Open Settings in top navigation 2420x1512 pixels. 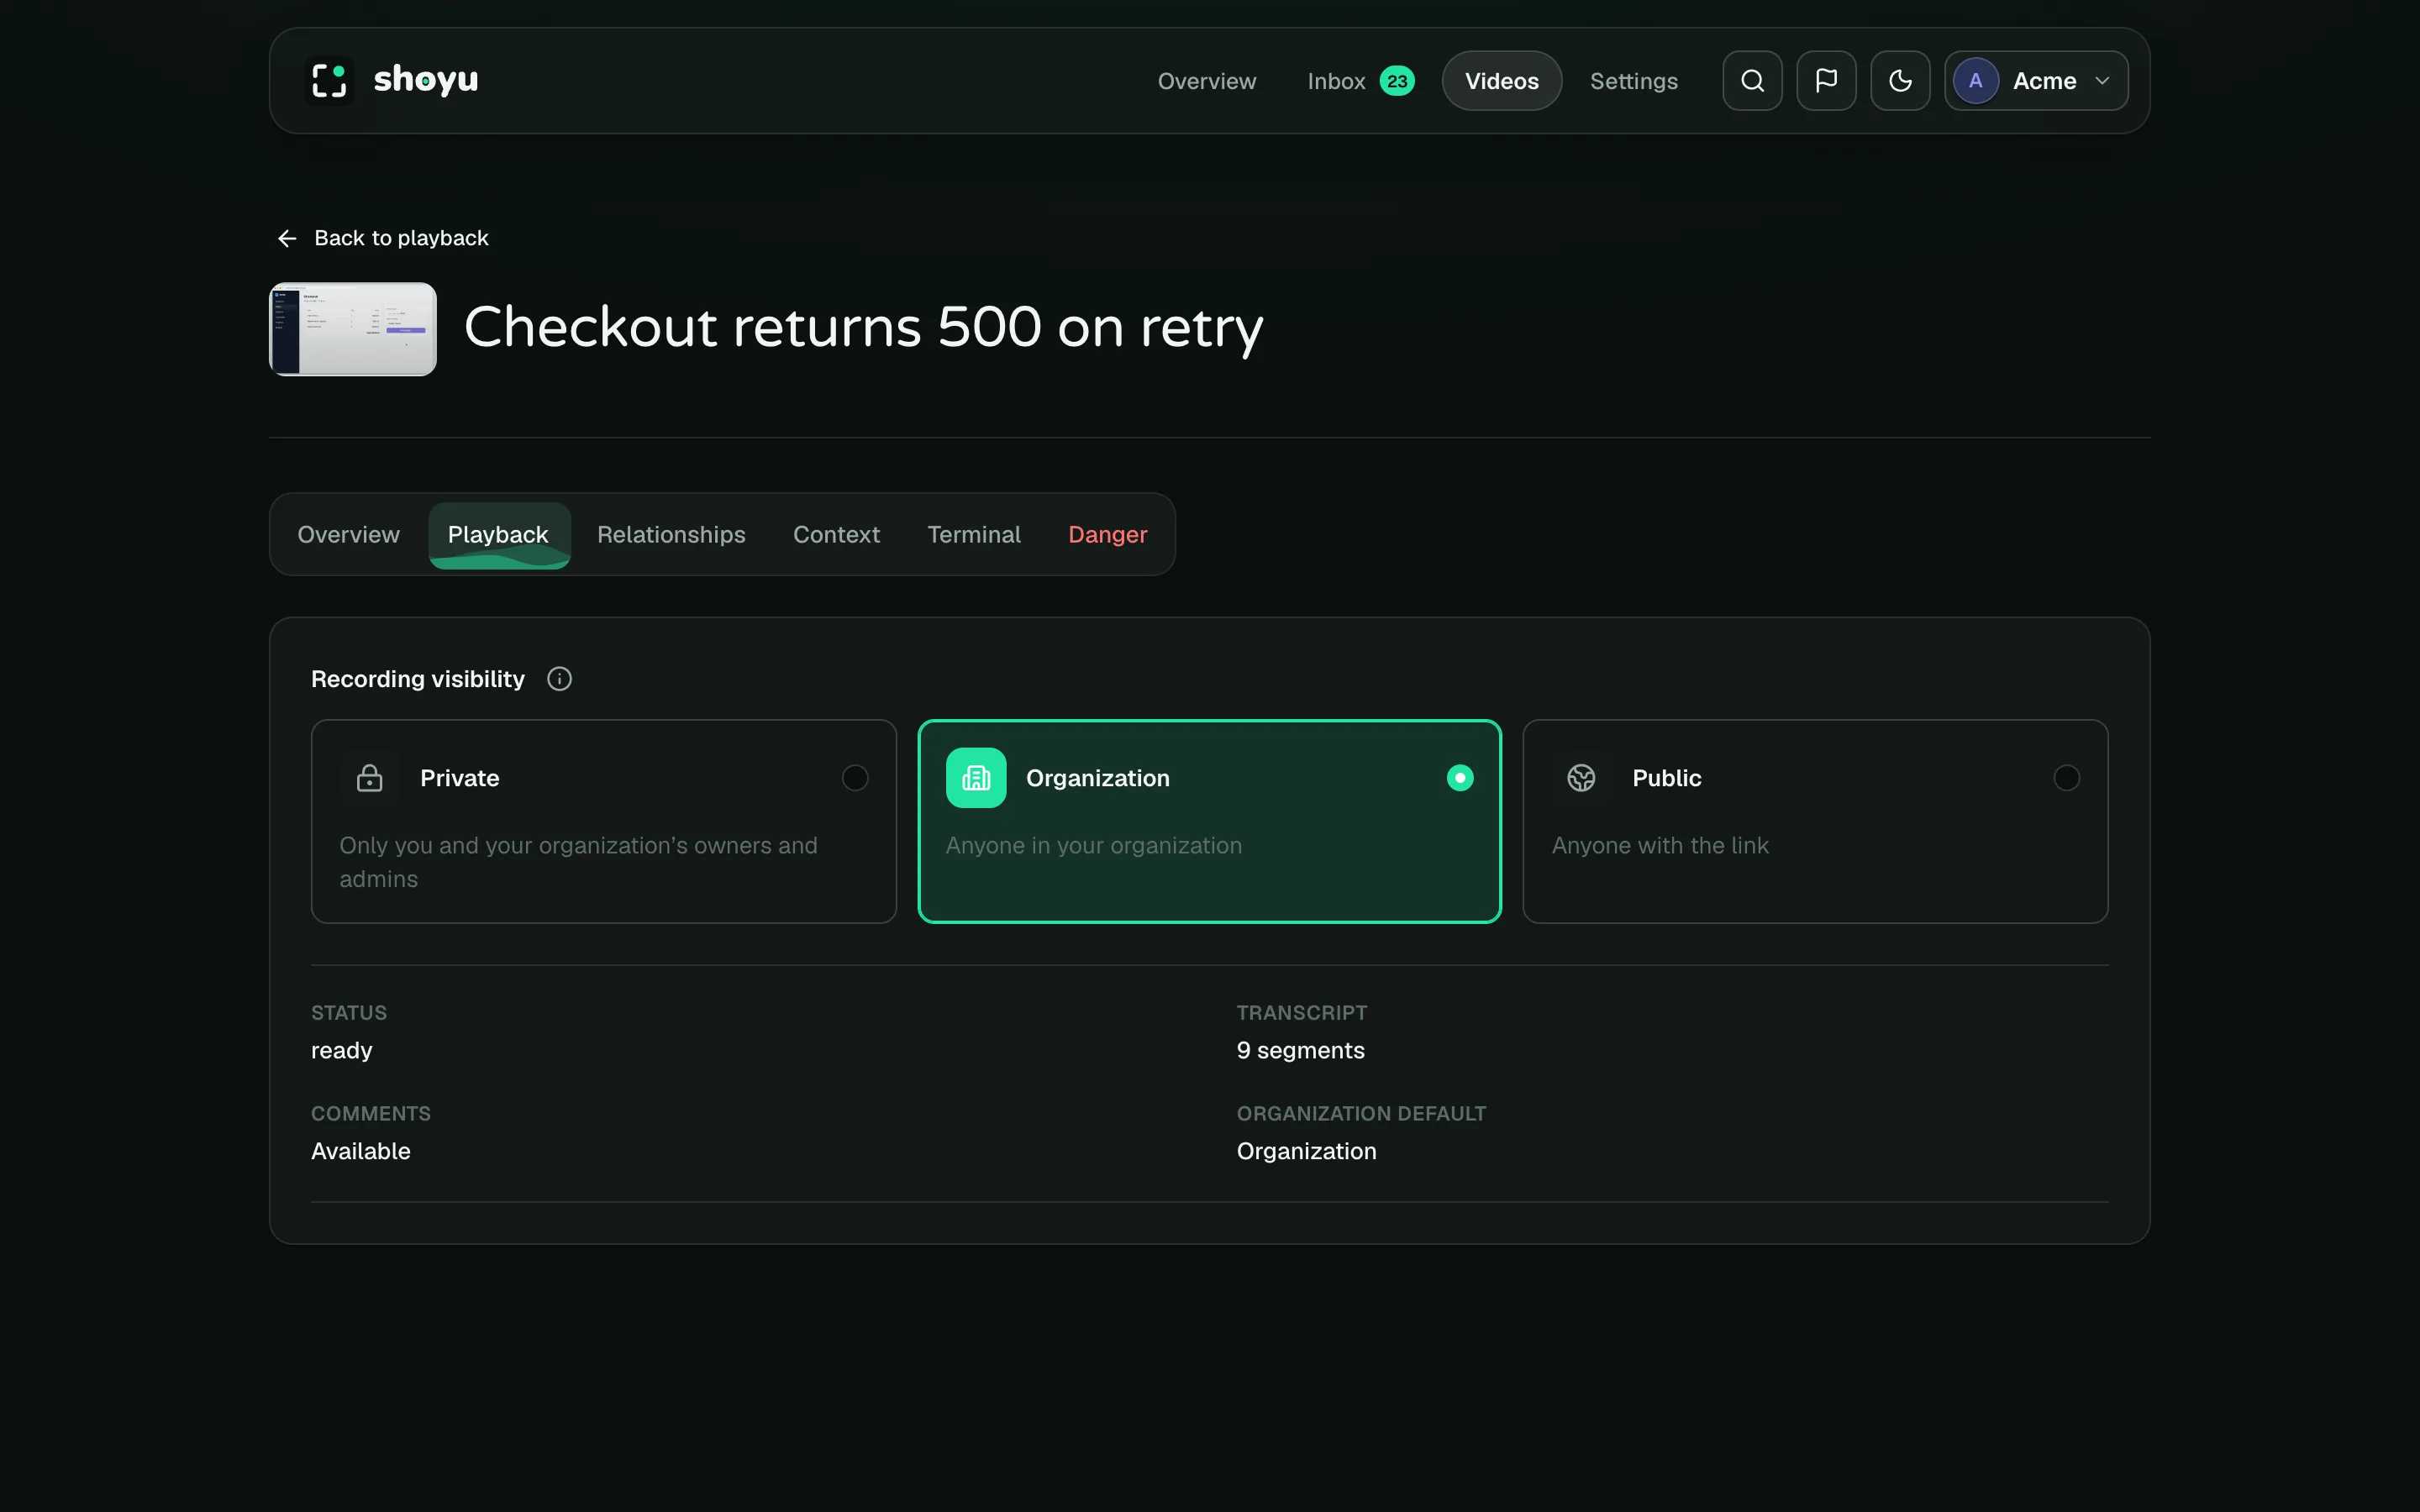(x=1634, y=81)
